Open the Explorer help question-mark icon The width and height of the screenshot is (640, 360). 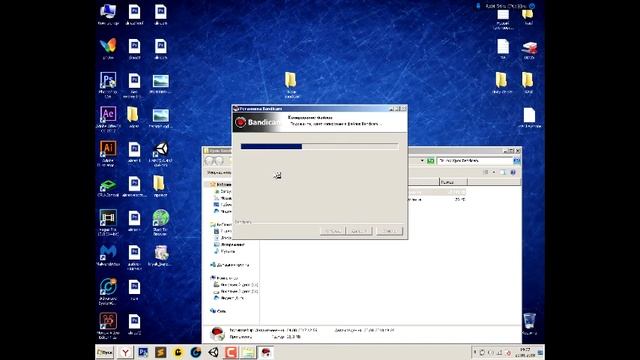tap(513, 173)
